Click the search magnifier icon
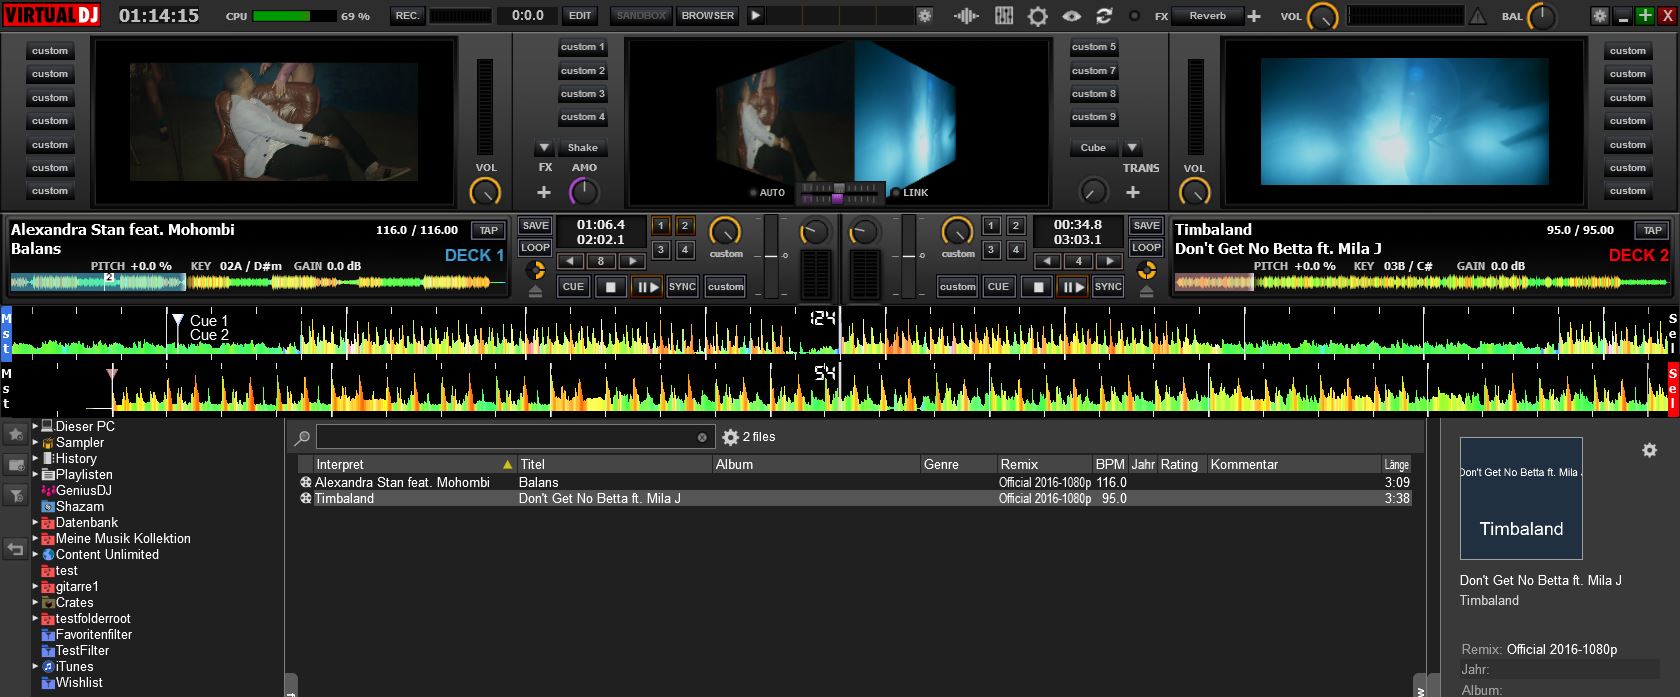This screenshot has height=697, width=1680. pyautogui.click(x=302, y=438)
